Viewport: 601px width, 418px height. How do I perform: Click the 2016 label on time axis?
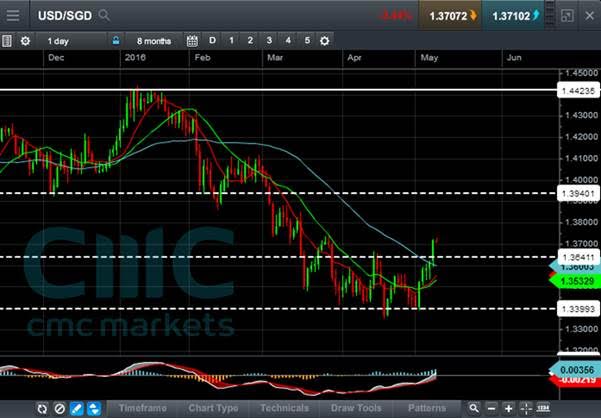tap(135, 58)
